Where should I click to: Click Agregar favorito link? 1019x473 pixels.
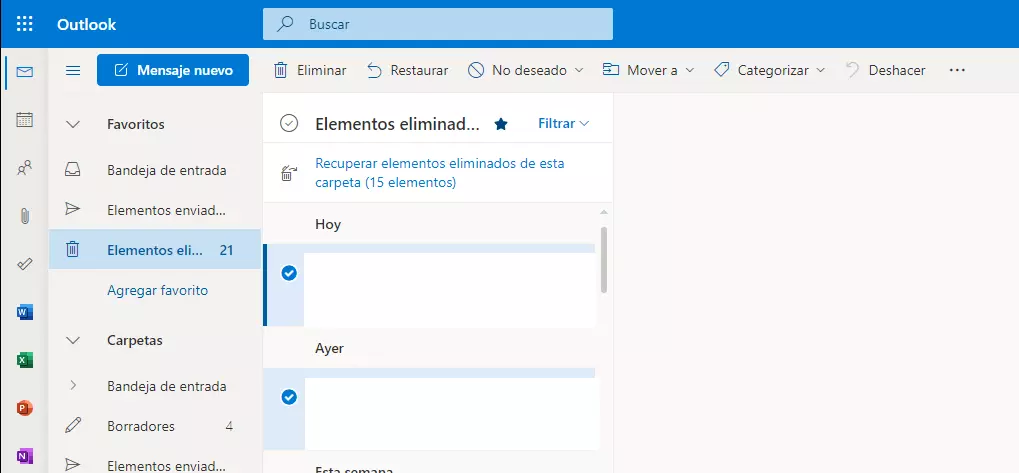point(158,290)
